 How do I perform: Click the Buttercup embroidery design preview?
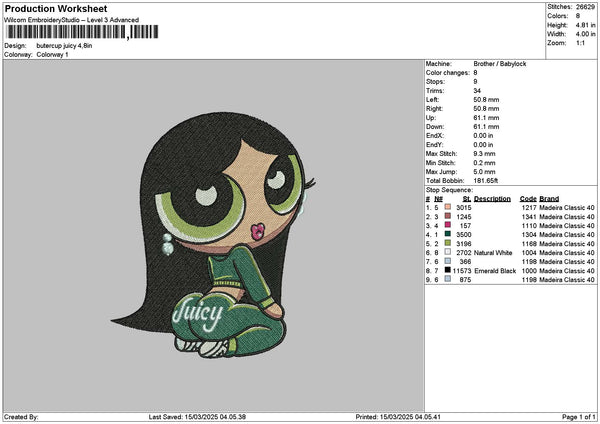pos(214,235)
